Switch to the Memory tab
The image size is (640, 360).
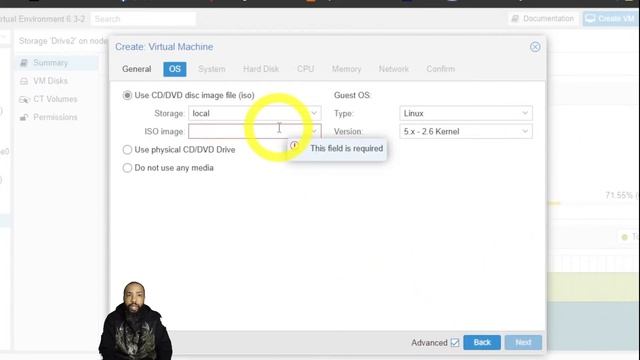pyautogui.click(x=346, y=69)
